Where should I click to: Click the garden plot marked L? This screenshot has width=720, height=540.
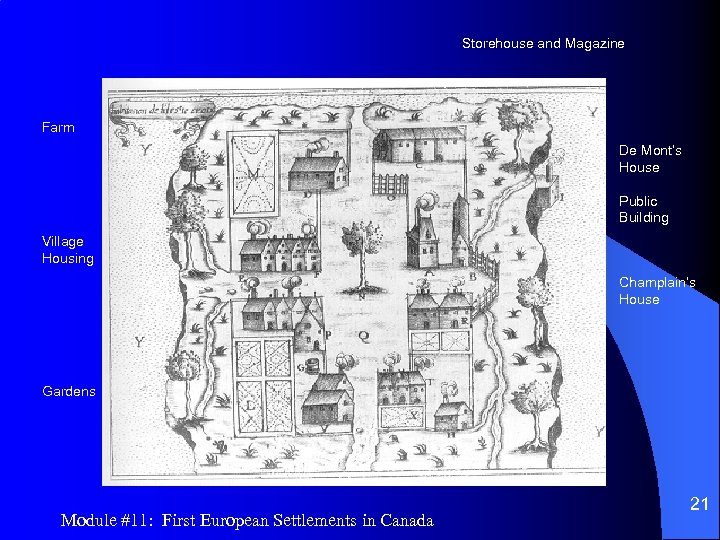click(x=263, y=387)
